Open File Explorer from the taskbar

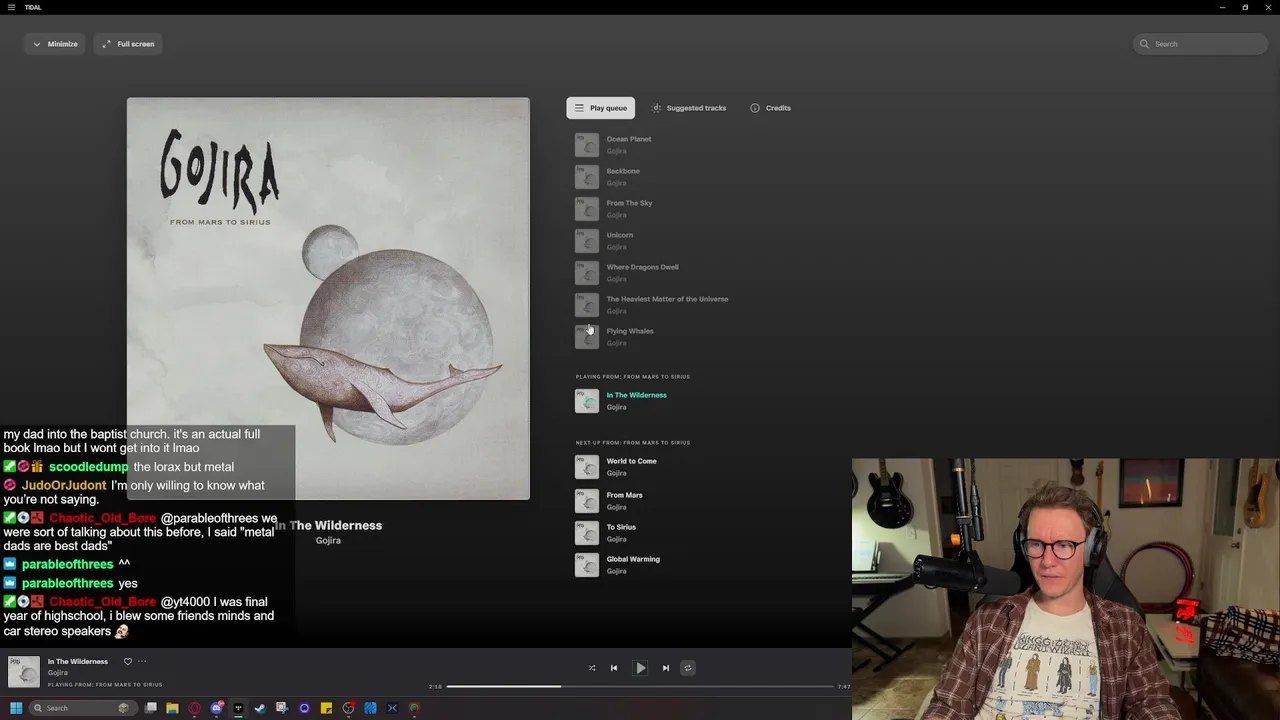click(173, 708)
